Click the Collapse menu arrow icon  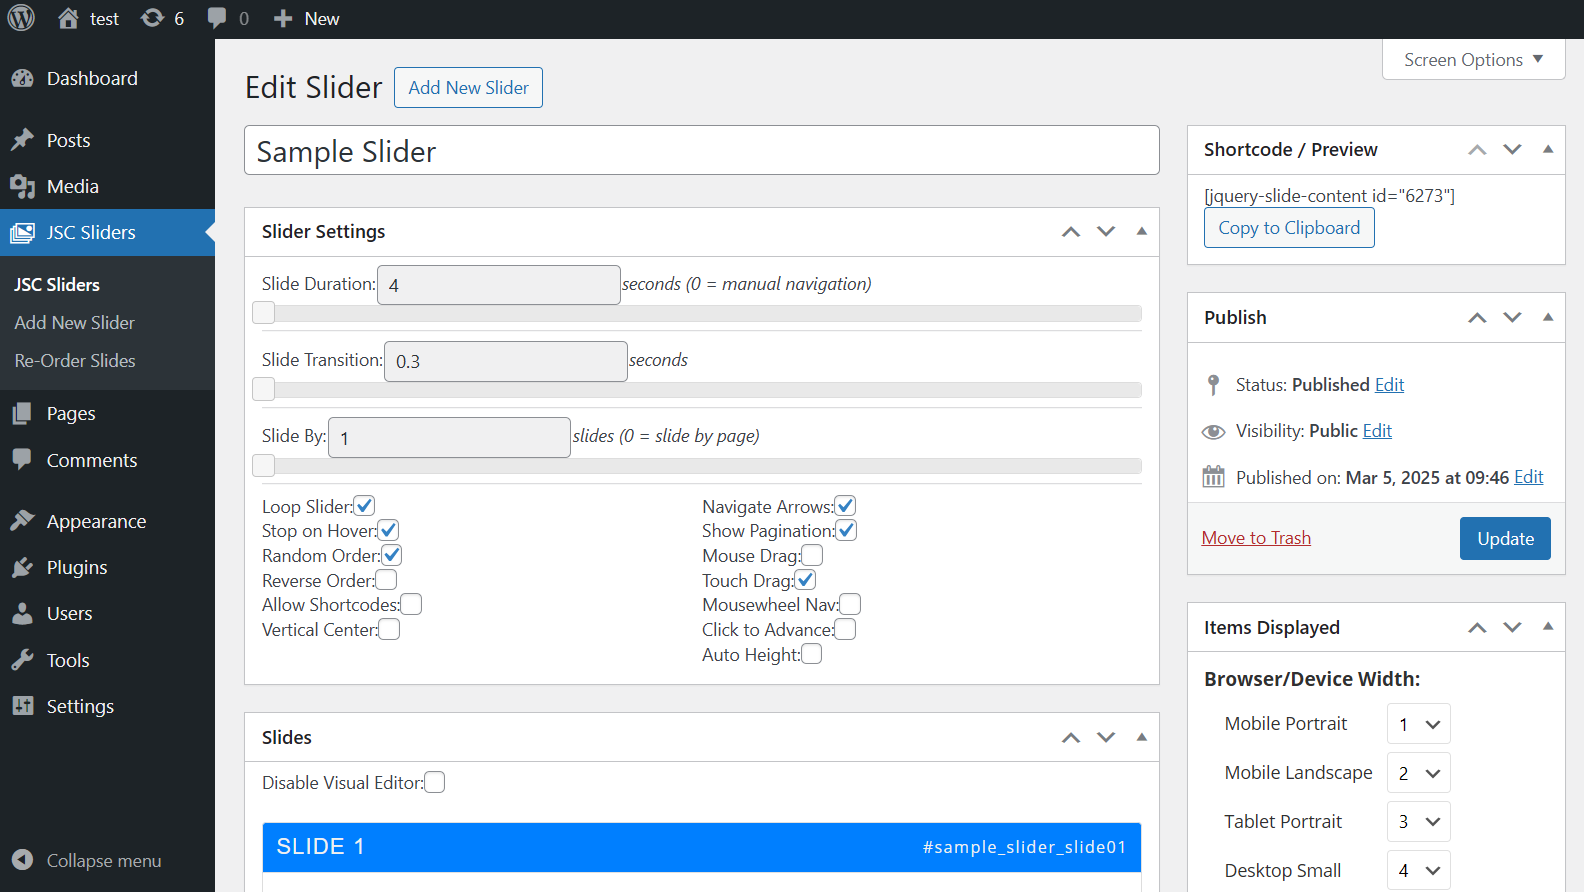(23, 860)
